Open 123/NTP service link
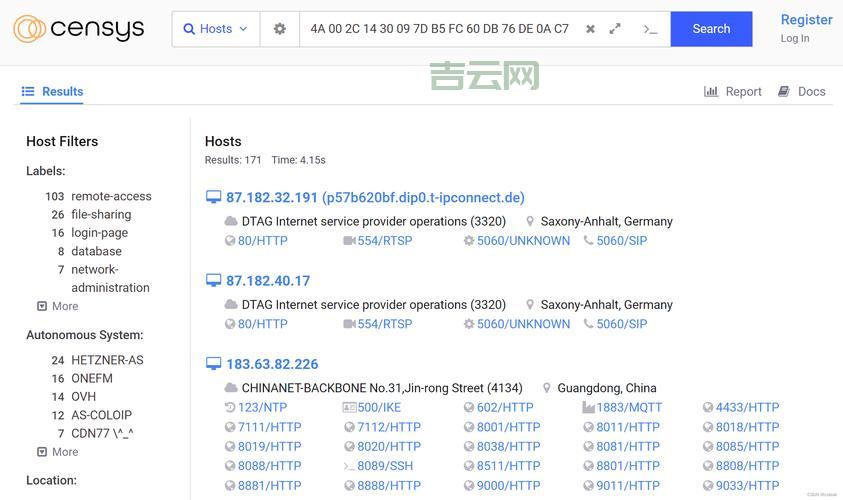 tap(262, 408)
